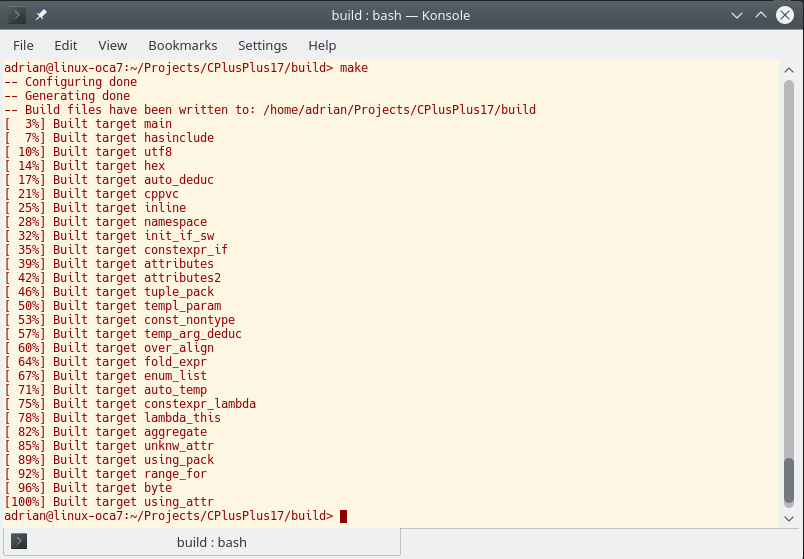Toggle the pin (keep on all desktops) icon
Image resolution: width=804 pixels, height=559 pixels.
(x=41, y=15)
